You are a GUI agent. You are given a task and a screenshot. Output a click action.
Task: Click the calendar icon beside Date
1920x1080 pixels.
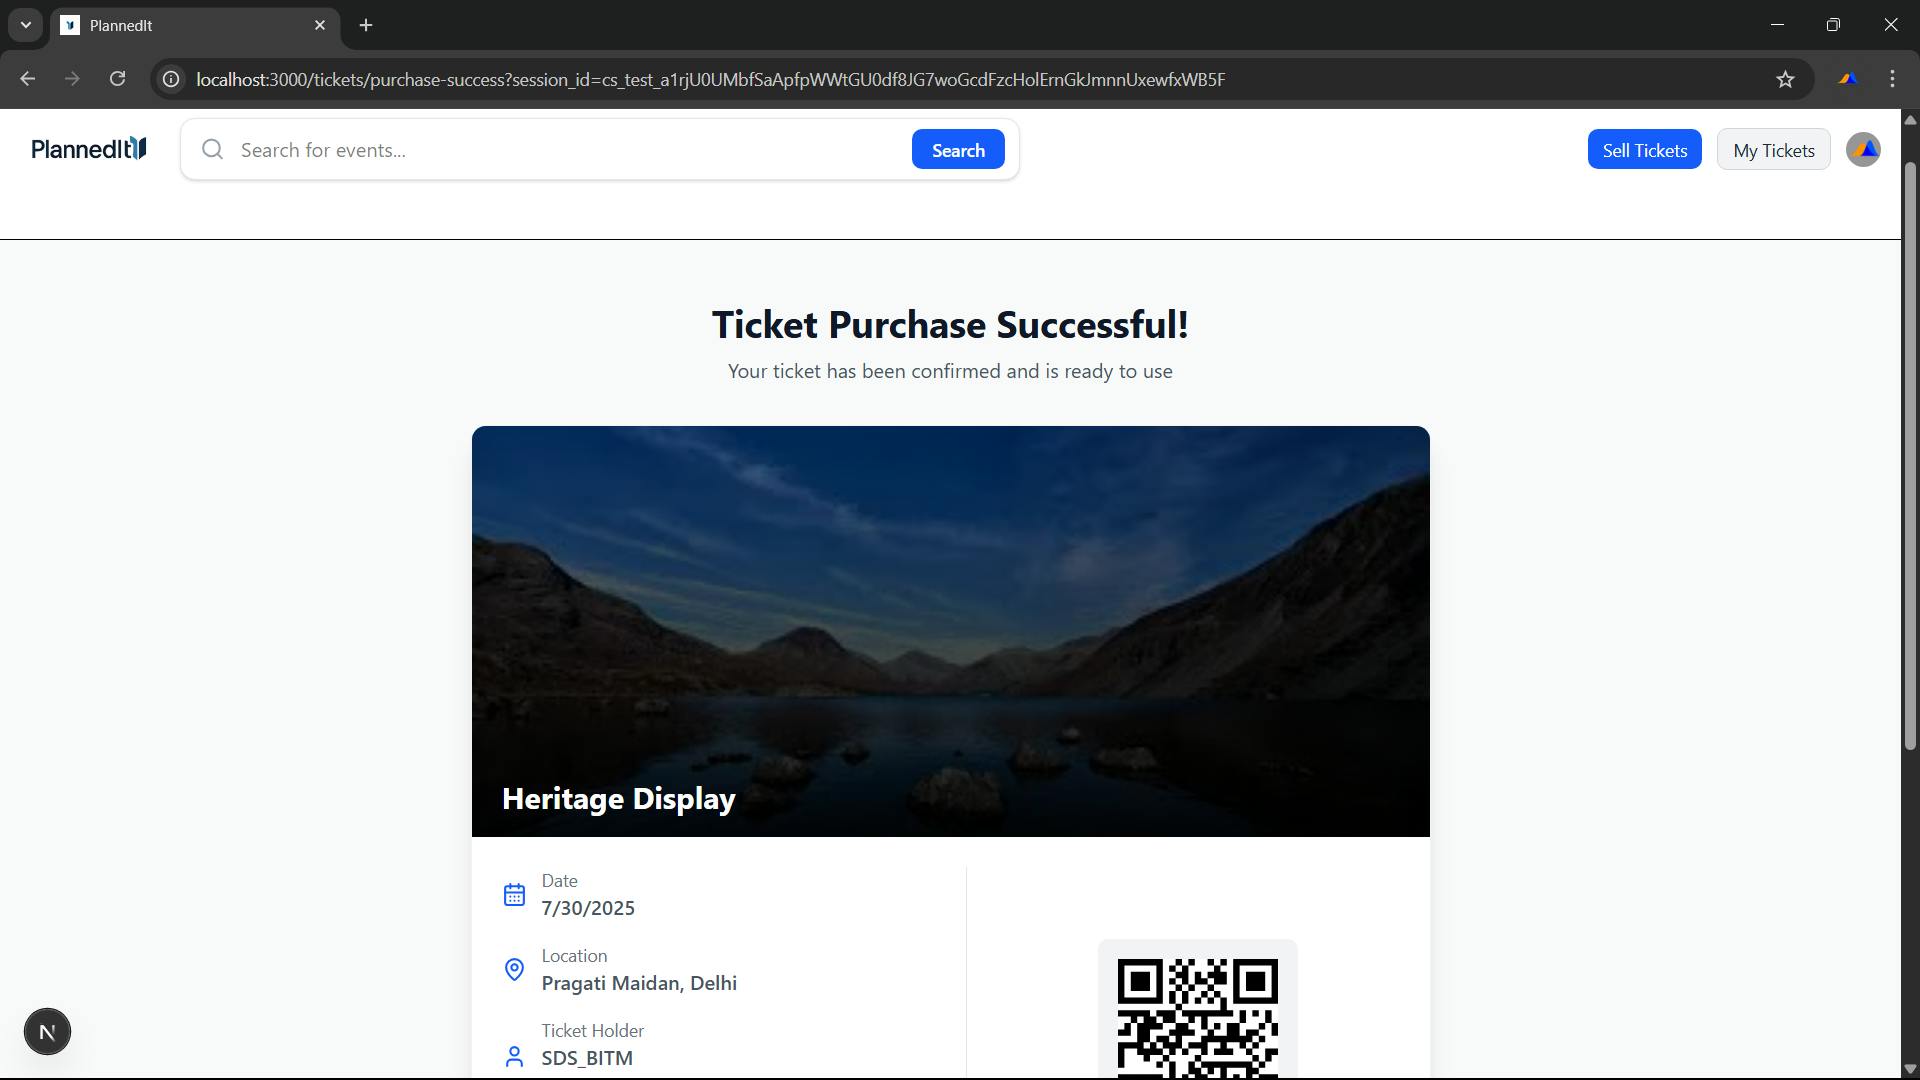pos(514,895)
